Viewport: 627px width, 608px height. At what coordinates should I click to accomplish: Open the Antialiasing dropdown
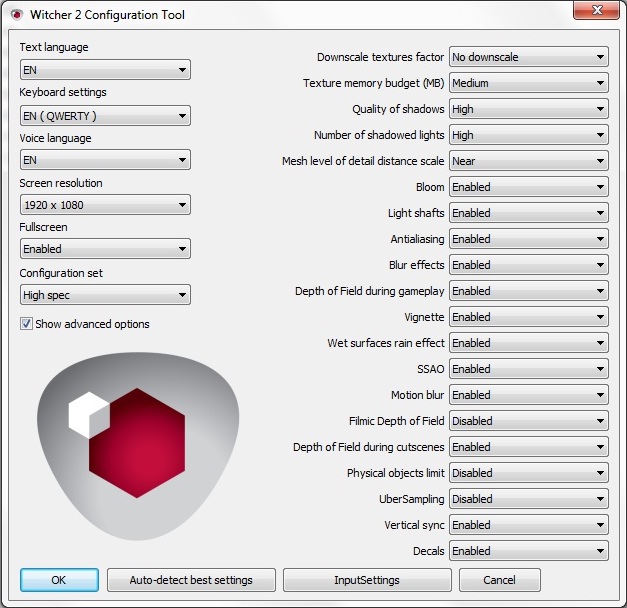click(x=529, y=239)
